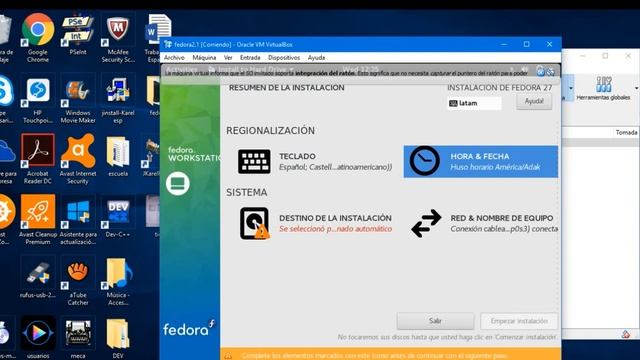The image size is (640, 360).
Task: Open the Teclado keyboard settings icon
Action: 254,162
